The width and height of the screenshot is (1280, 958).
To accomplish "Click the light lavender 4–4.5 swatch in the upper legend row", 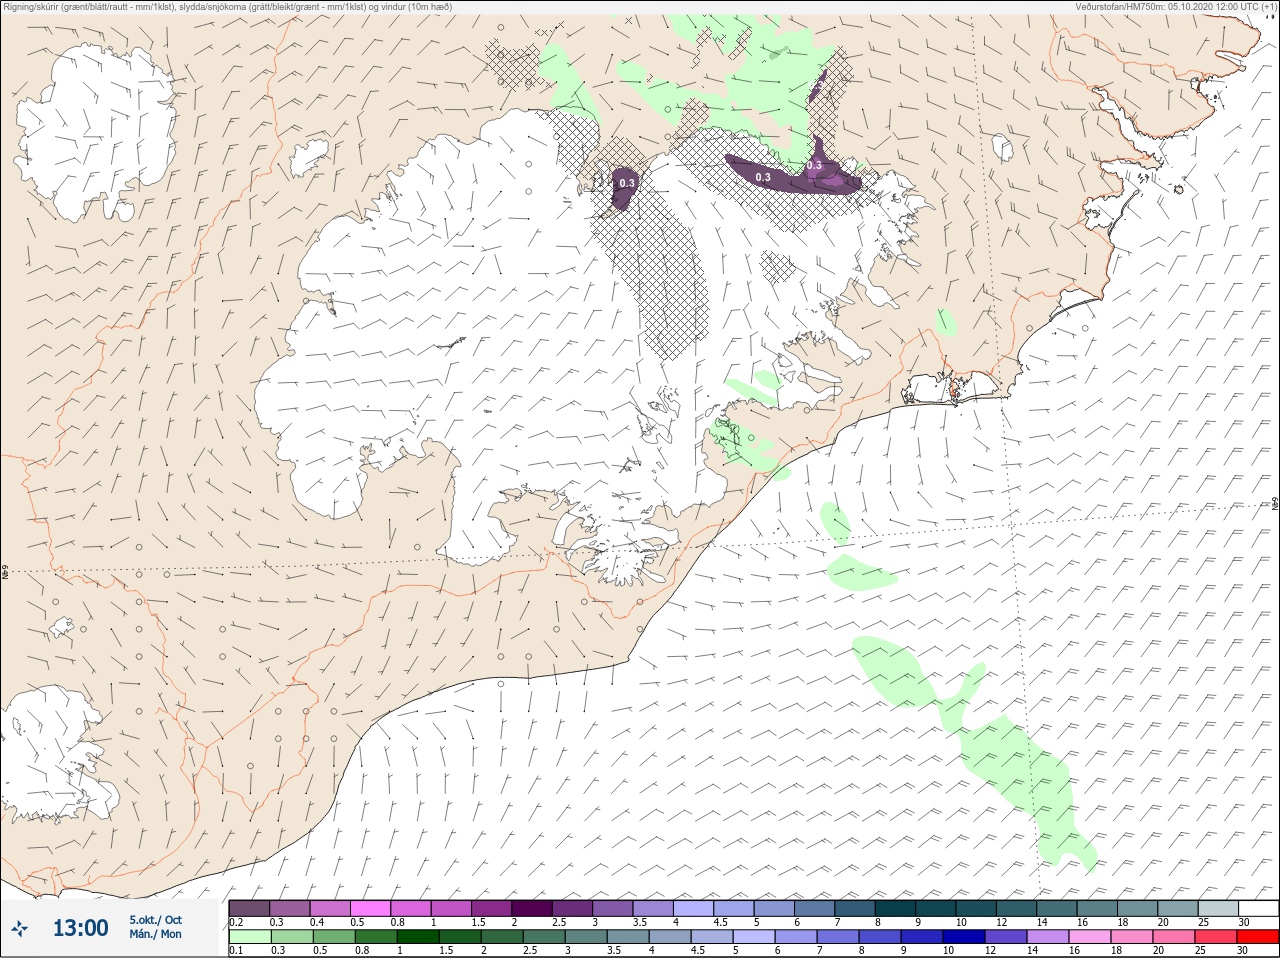I will coord(694,908).
